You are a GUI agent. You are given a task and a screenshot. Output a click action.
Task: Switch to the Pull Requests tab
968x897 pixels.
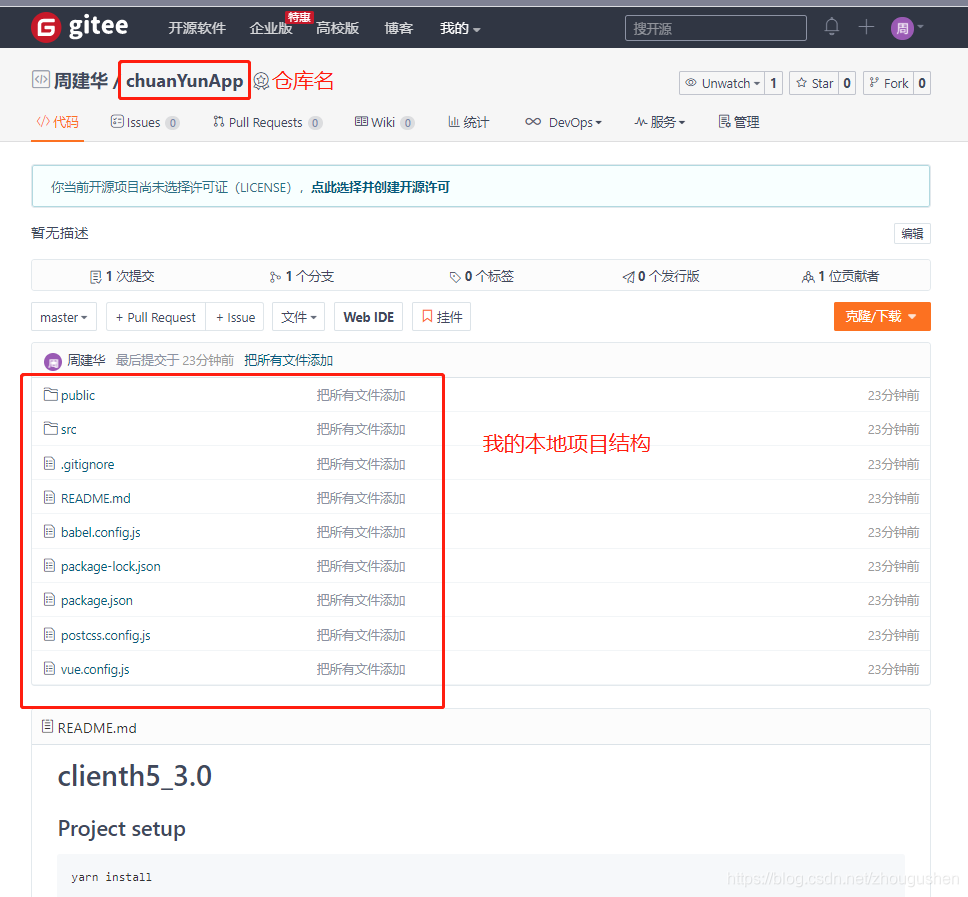coord(267,122)
